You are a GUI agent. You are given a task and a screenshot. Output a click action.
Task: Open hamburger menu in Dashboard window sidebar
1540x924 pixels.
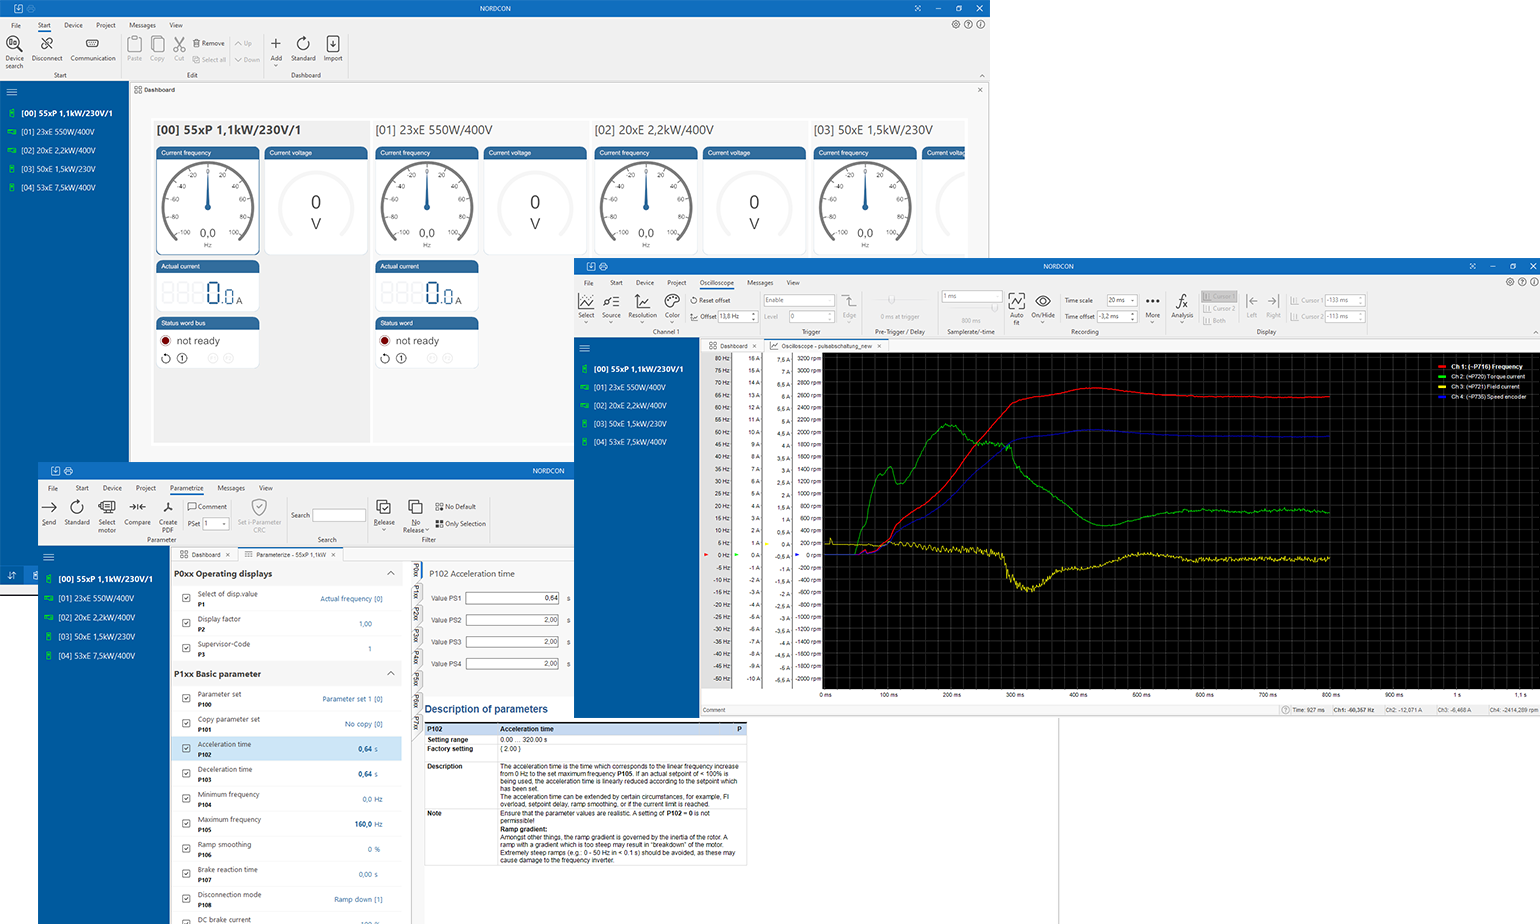(12, 92)
